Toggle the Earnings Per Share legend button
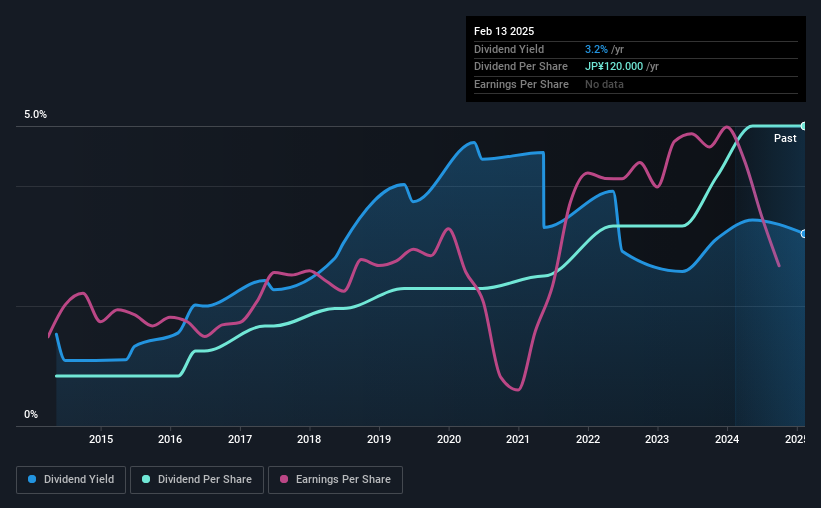 click(x=335, y=480)
